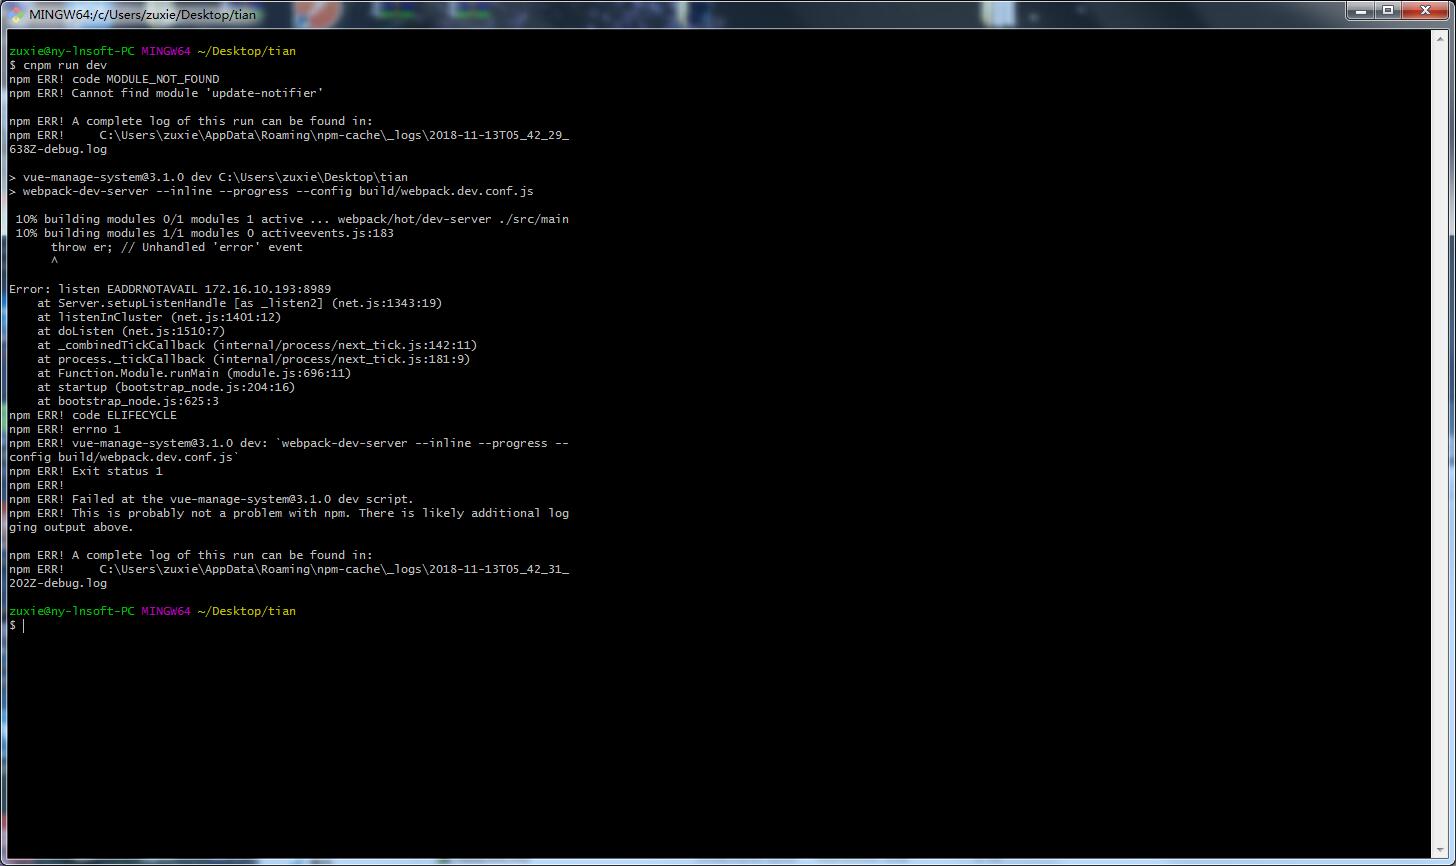
Task: Click 'at Server.setupListenHandle' stack trace line
Action: pos(240,303)
